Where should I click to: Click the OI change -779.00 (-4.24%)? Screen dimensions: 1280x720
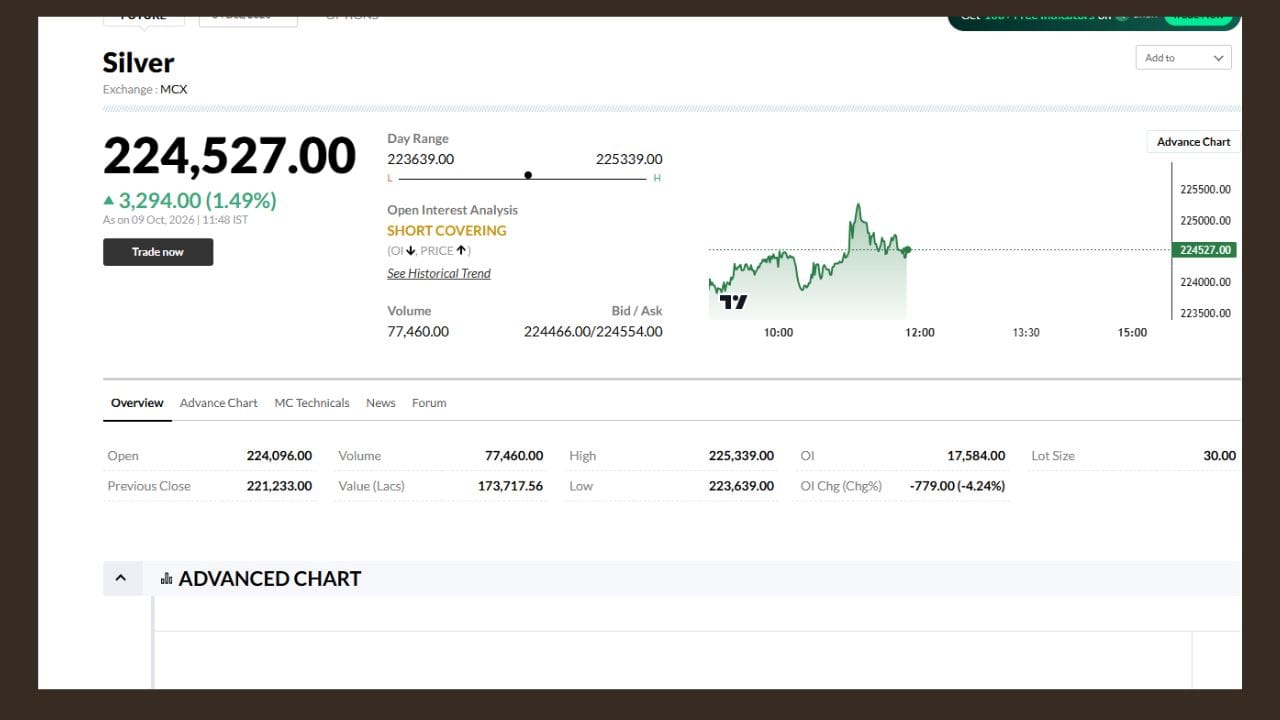pos(957,486)
